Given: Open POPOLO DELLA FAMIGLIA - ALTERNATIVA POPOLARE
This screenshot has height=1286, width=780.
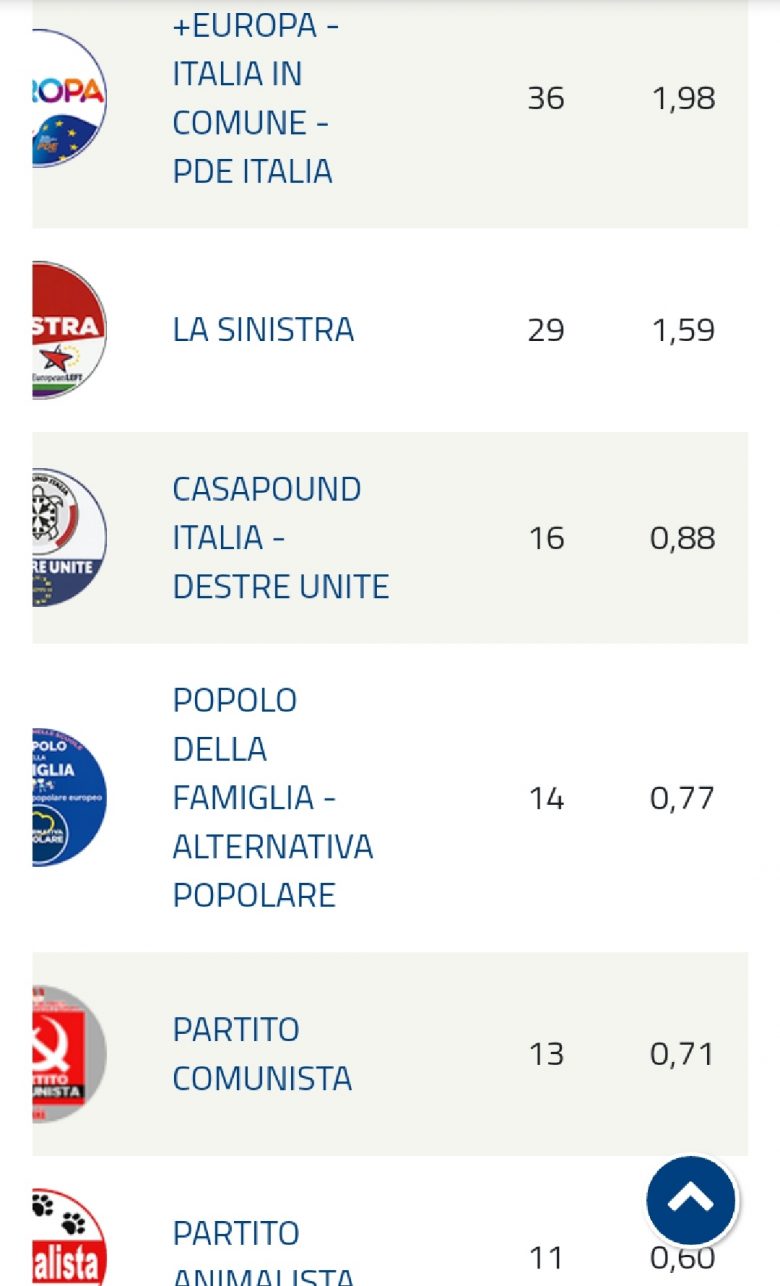Looking at the screenshot, I should point(272,798).
